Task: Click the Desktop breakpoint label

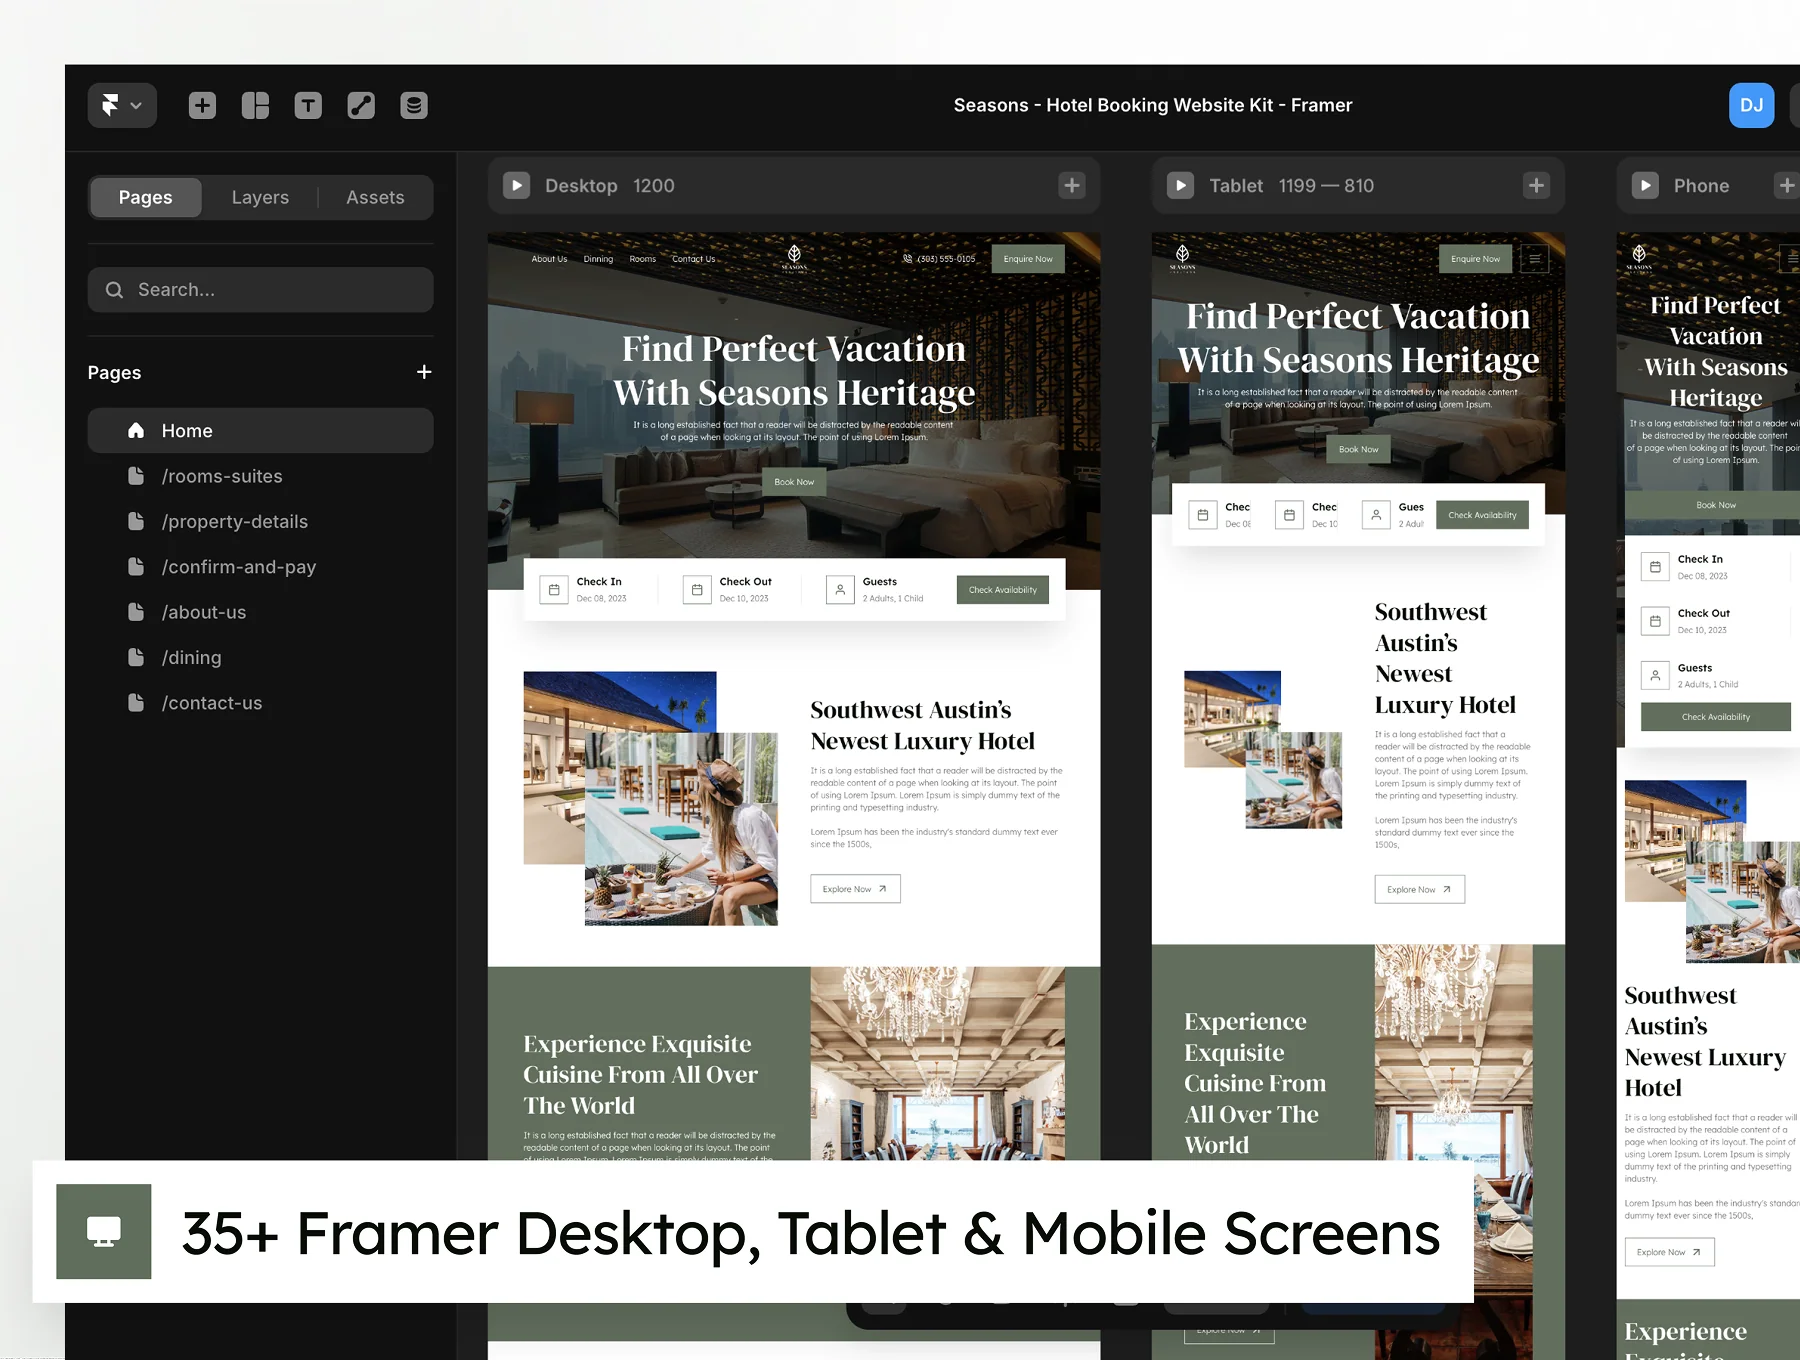Action: point(581,186)
